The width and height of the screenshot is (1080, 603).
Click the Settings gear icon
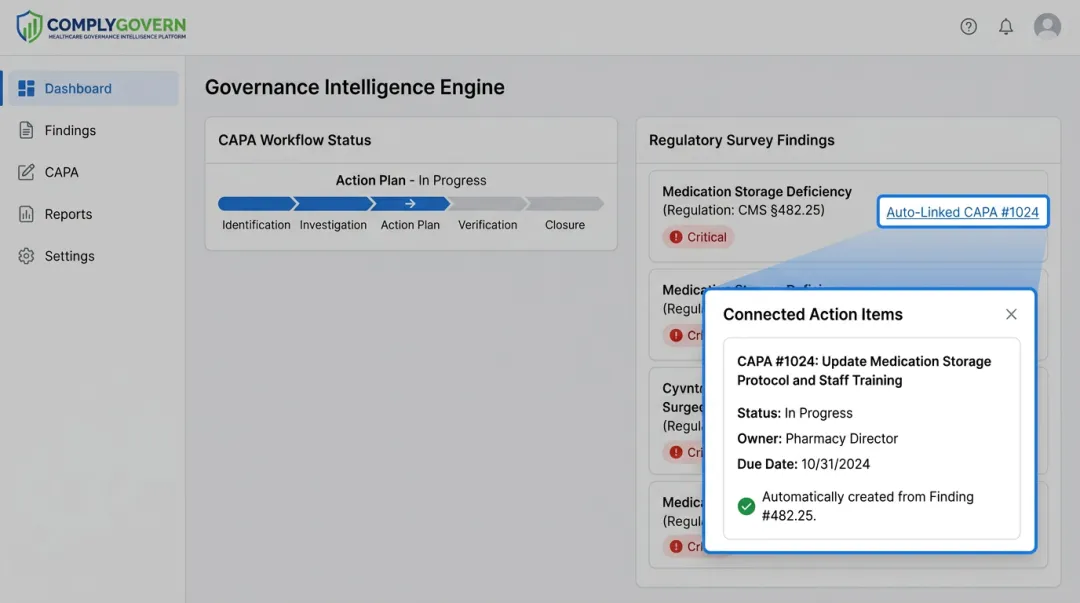[26, 256]
